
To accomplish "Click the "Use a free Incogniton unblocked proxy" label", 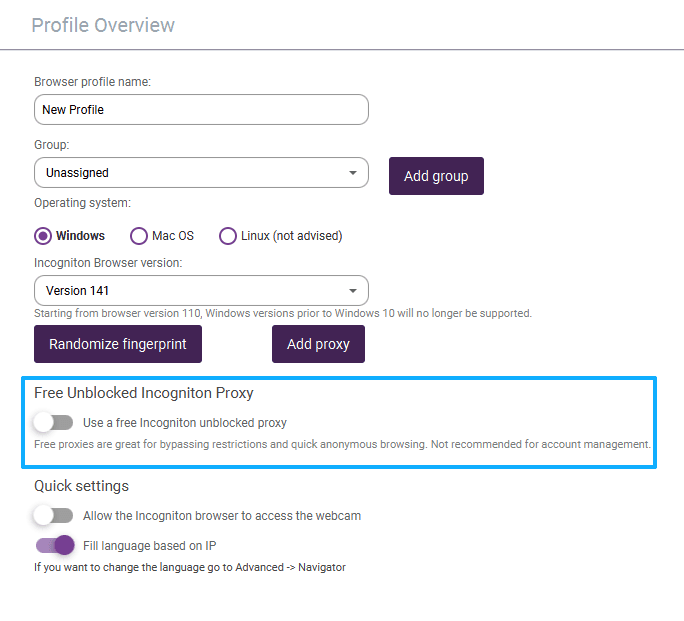I will 185,422.
